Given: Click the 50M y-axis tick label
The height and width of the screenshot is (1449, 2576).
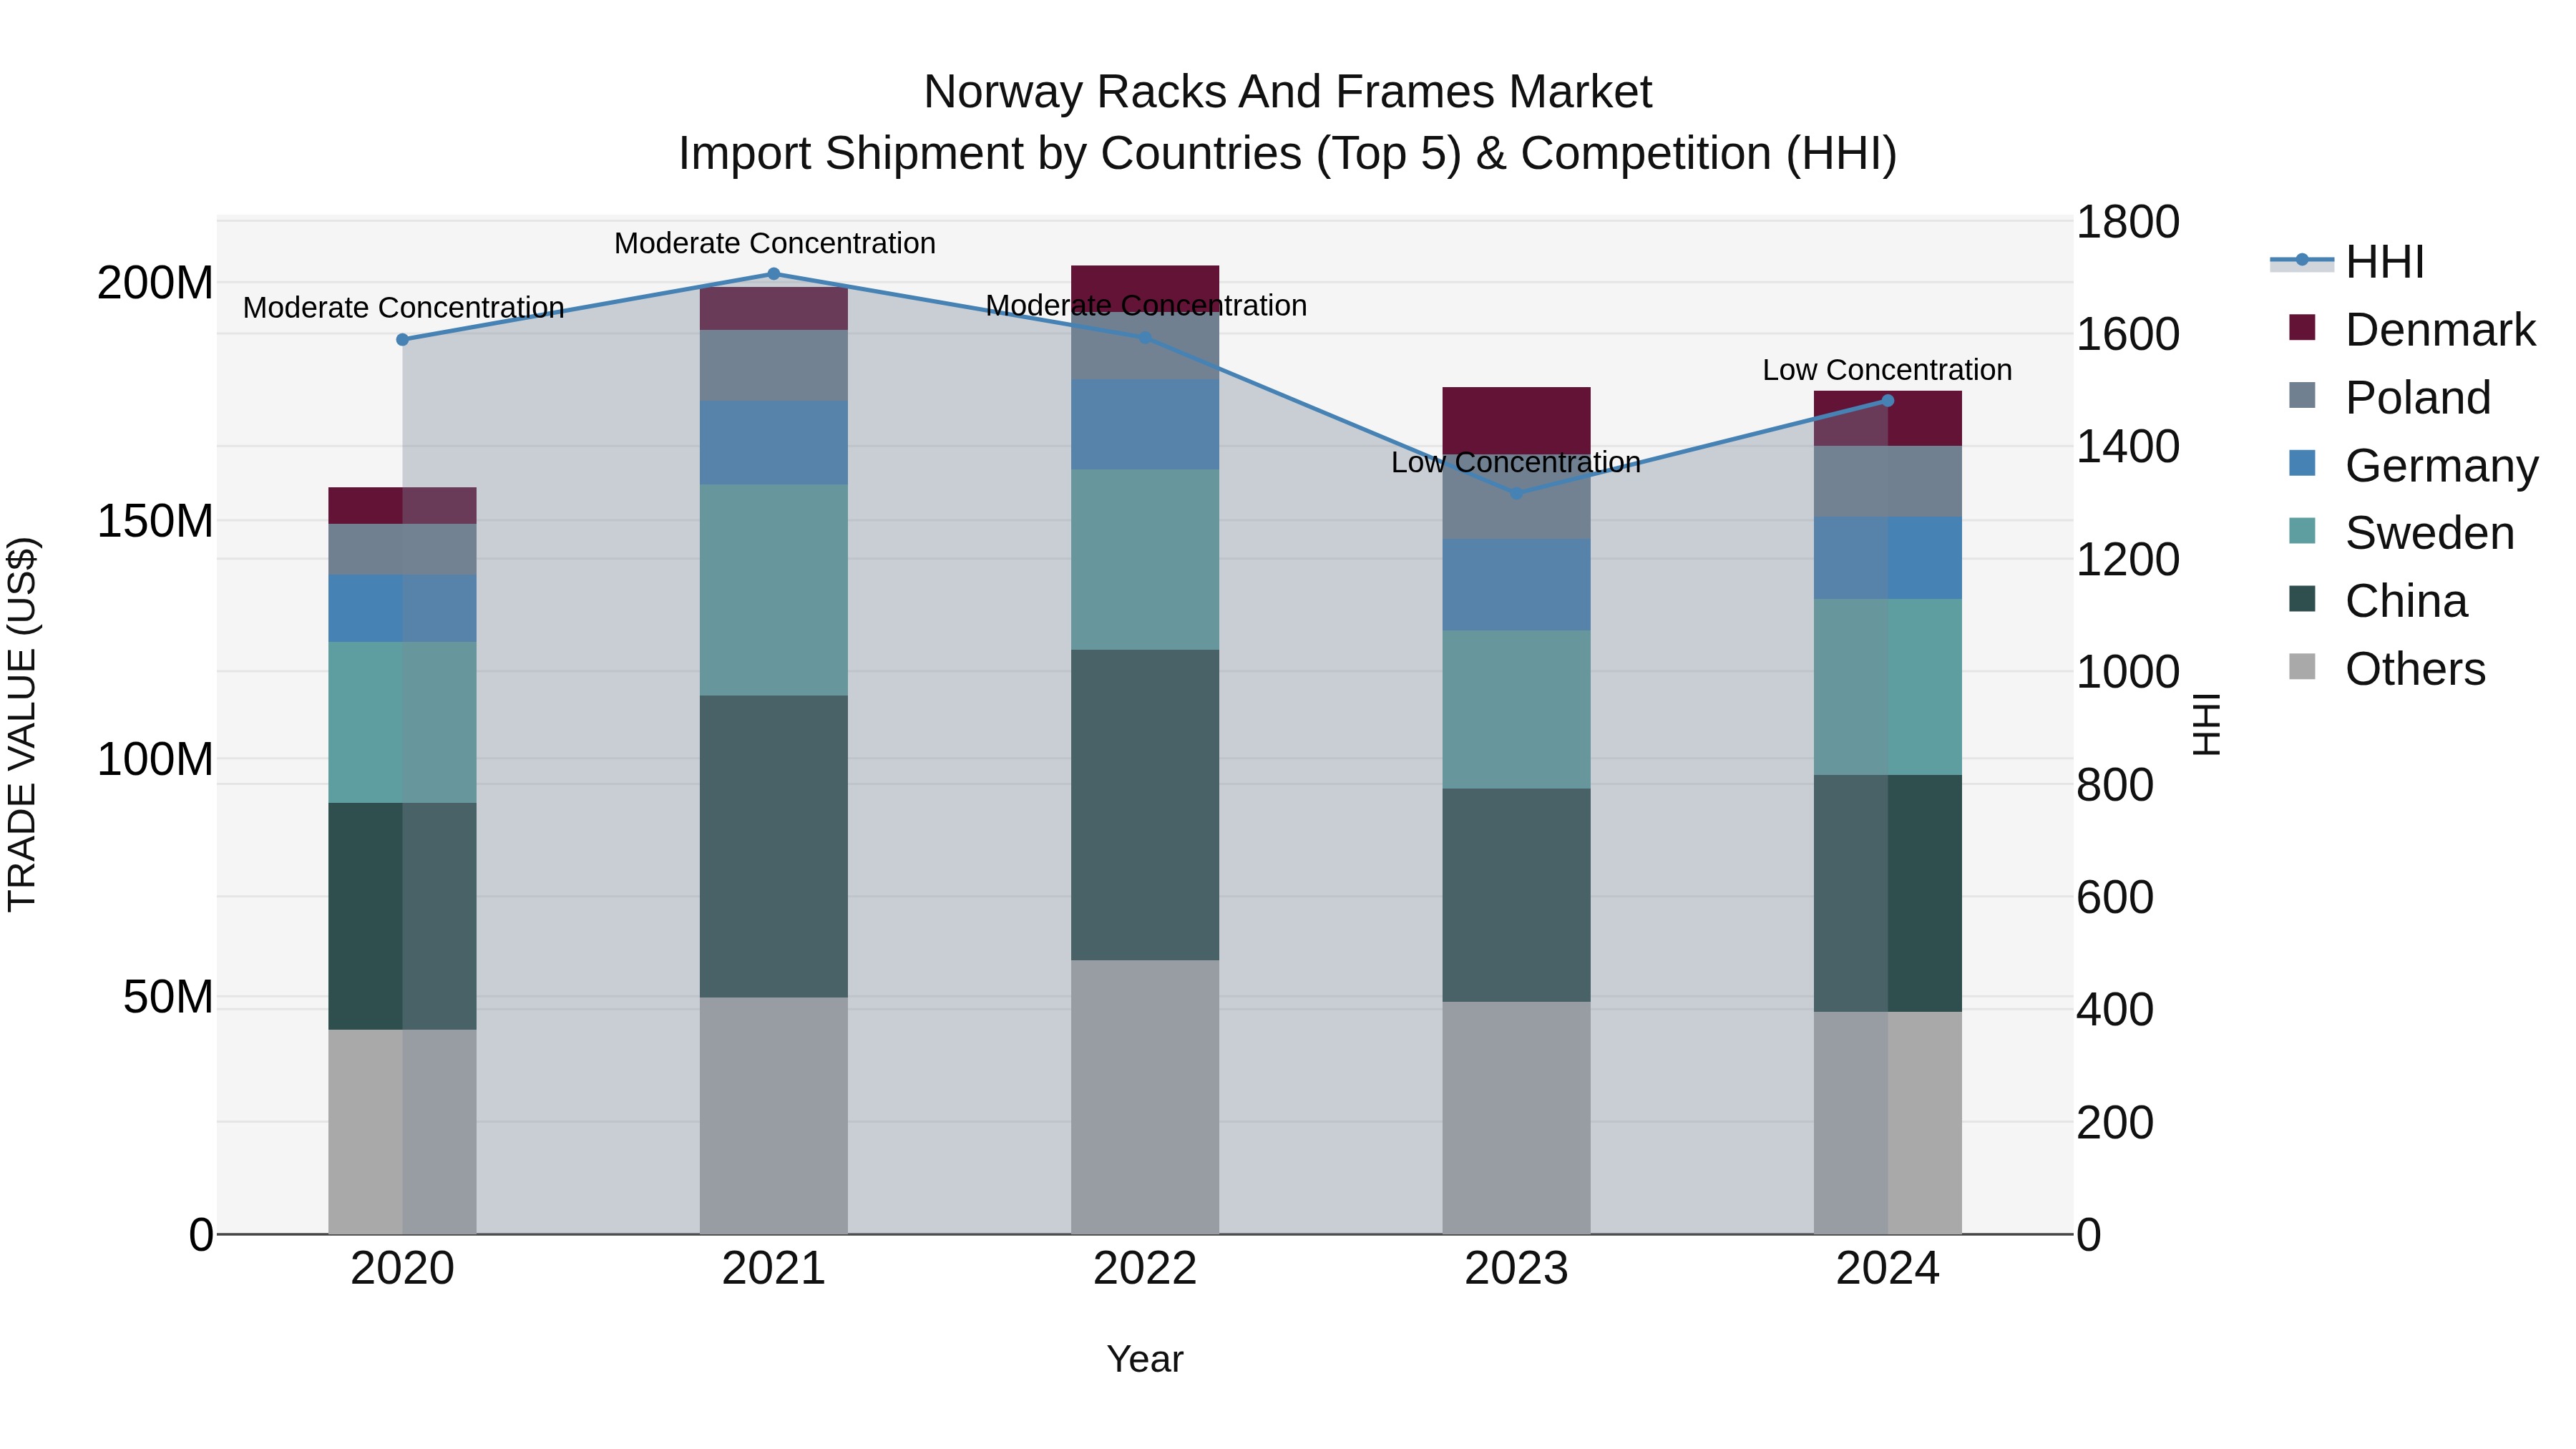Looking at the screenshot, I should pyautogui.click(x=168, y=998).
